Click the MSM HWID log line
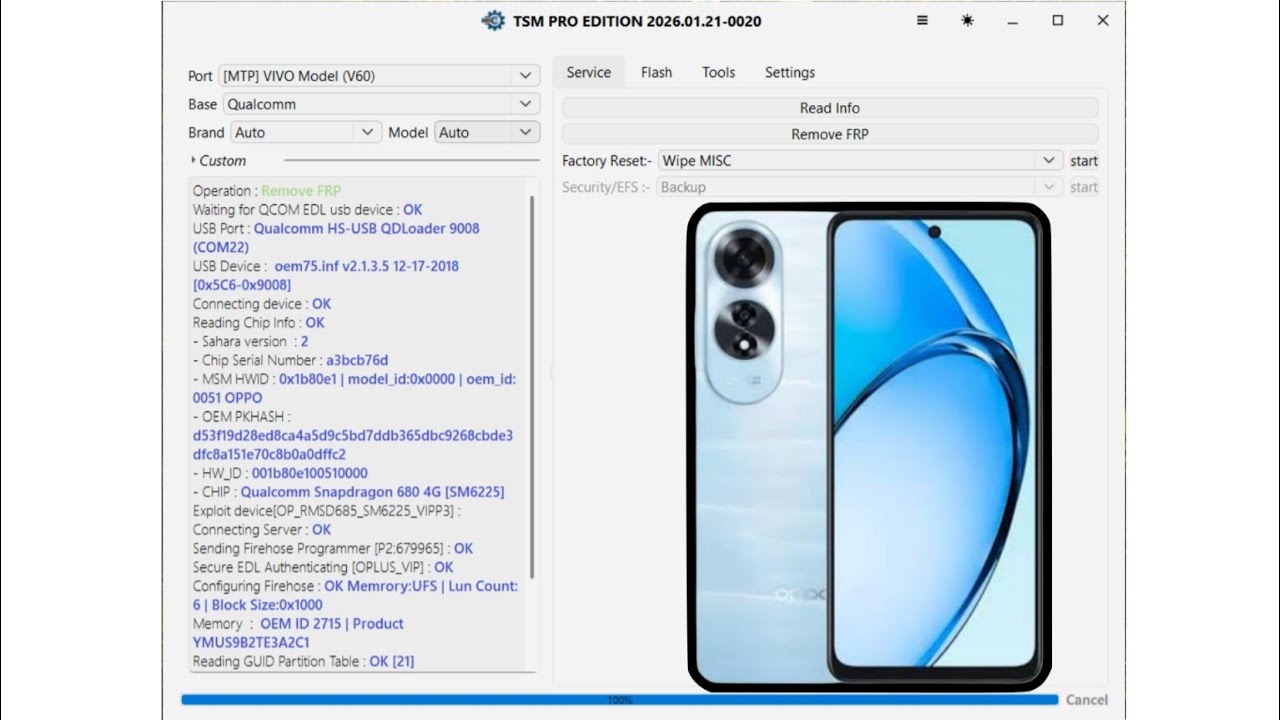The height and width of the screenshot is (720, 1280). click(x=354, y=388)
